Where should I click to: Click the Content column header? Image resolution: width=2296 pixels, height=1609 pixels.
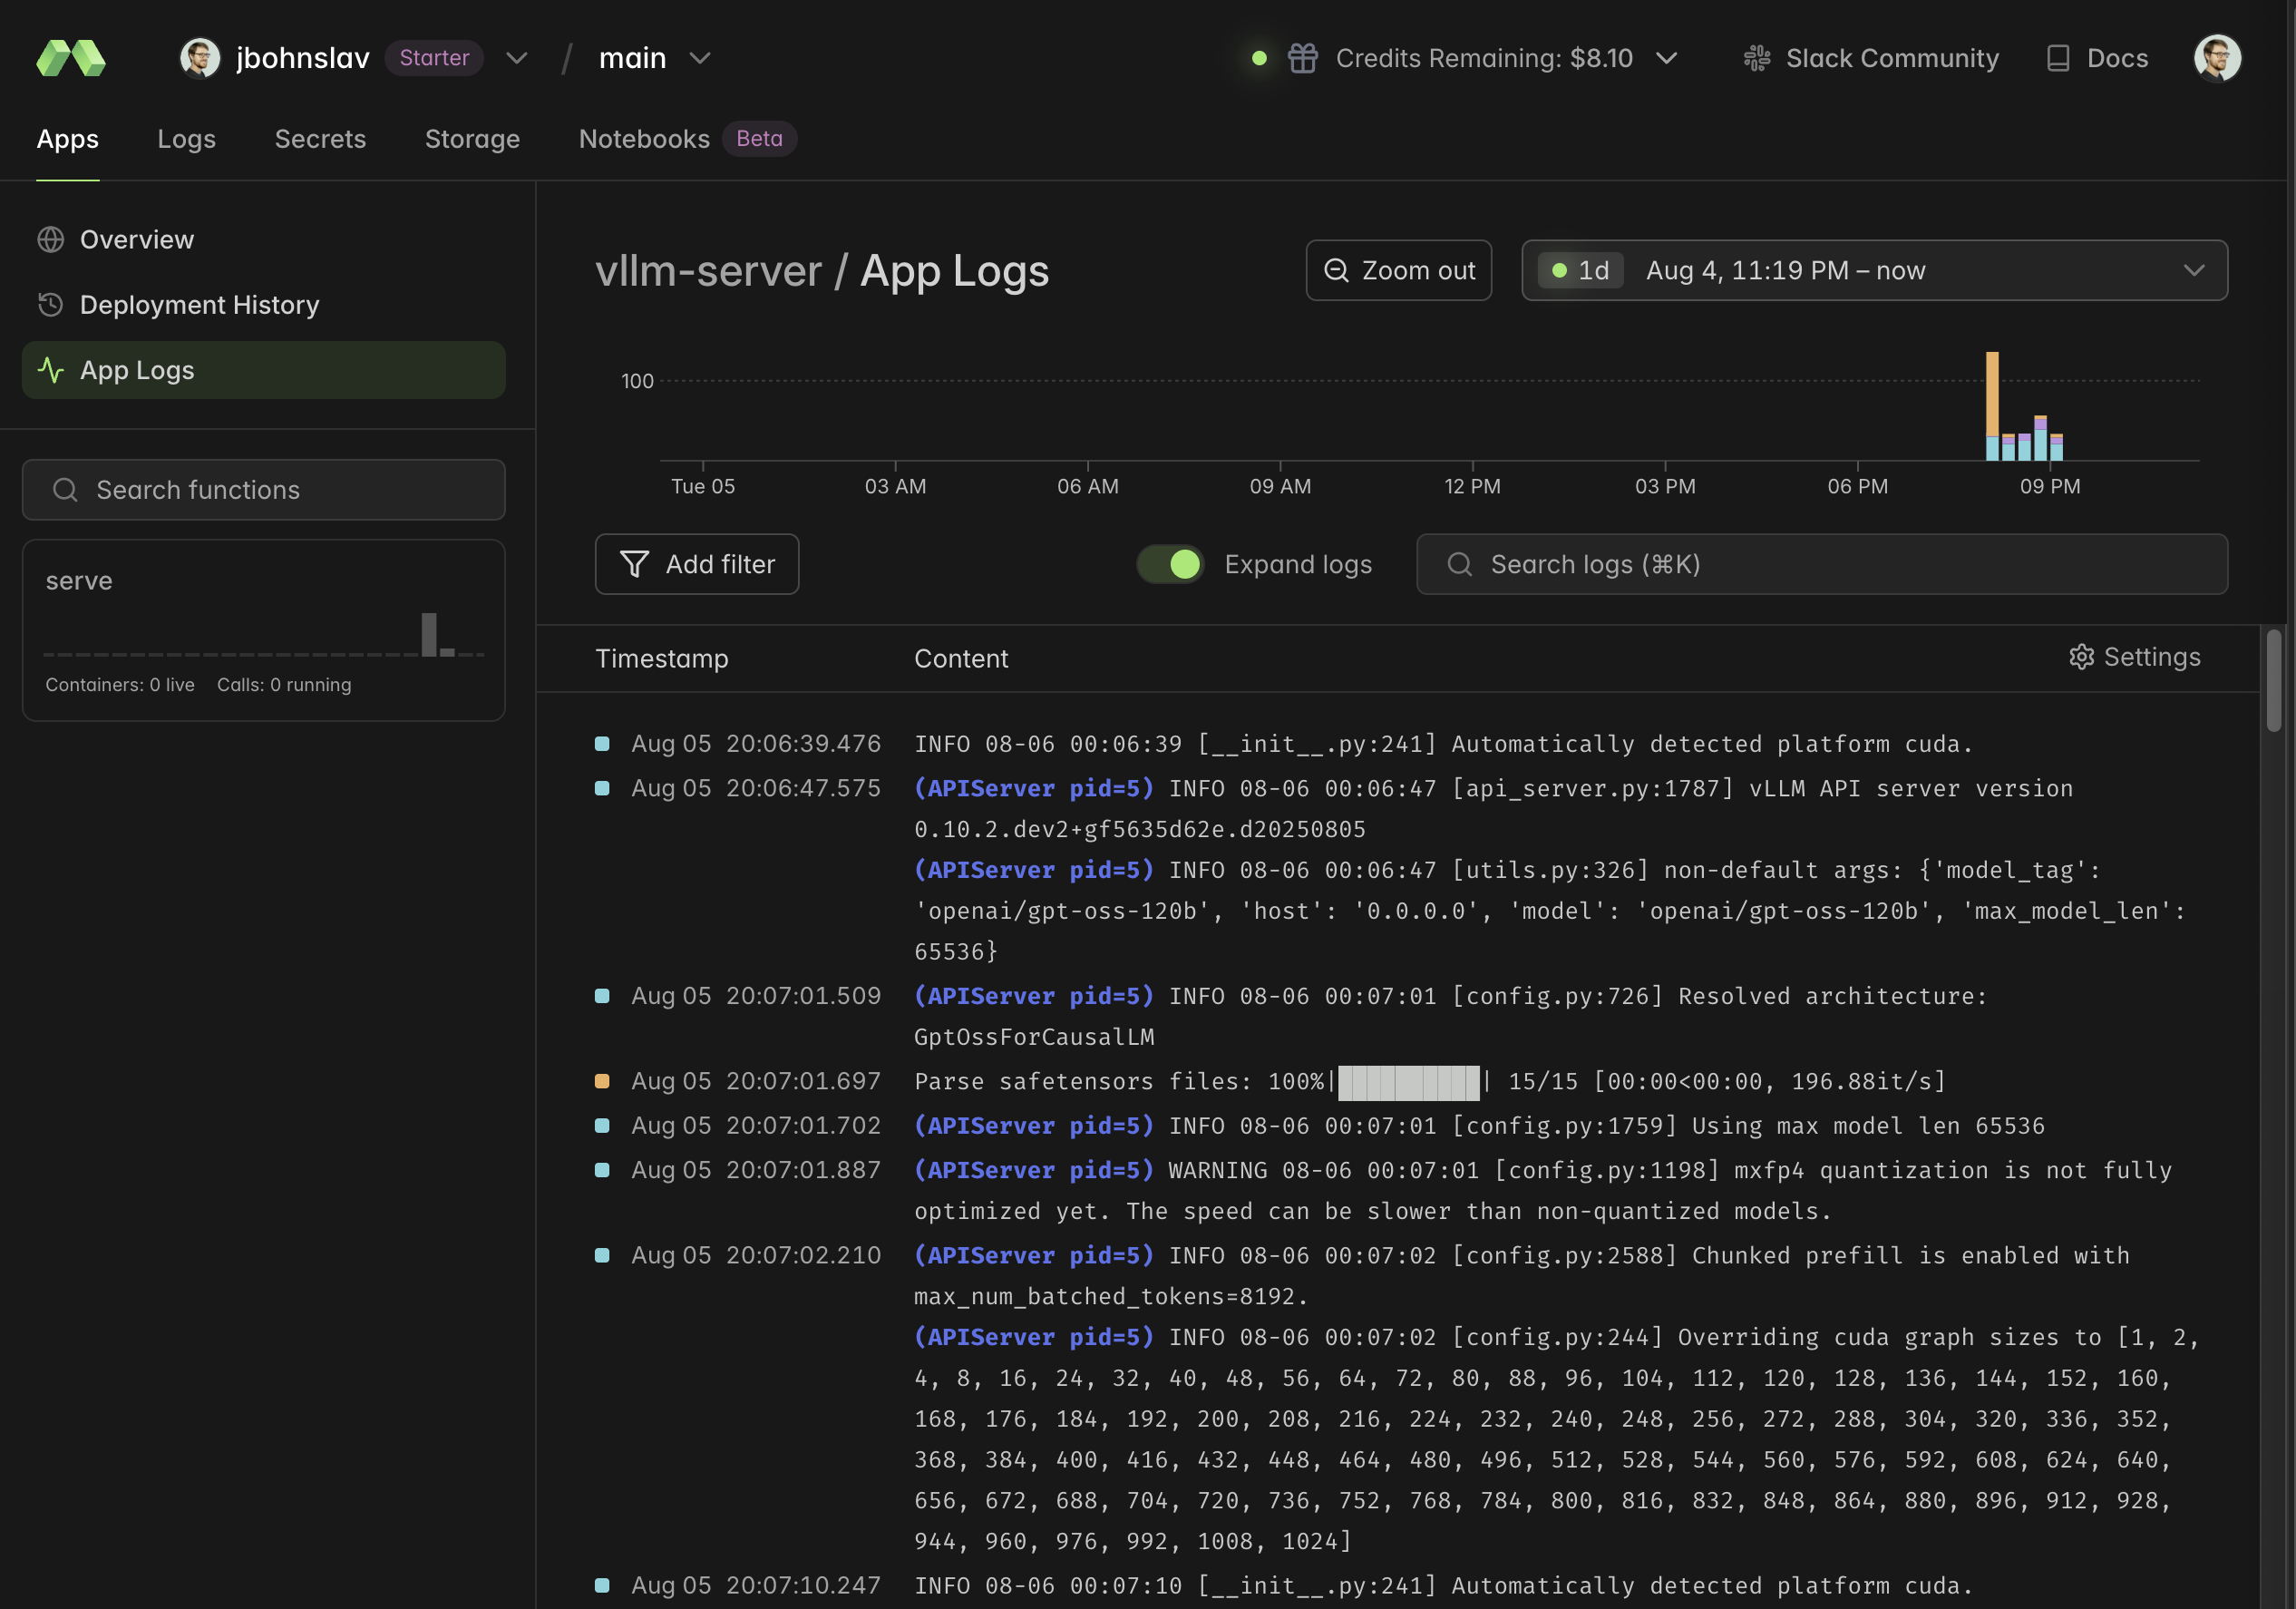tap(961, 658)
